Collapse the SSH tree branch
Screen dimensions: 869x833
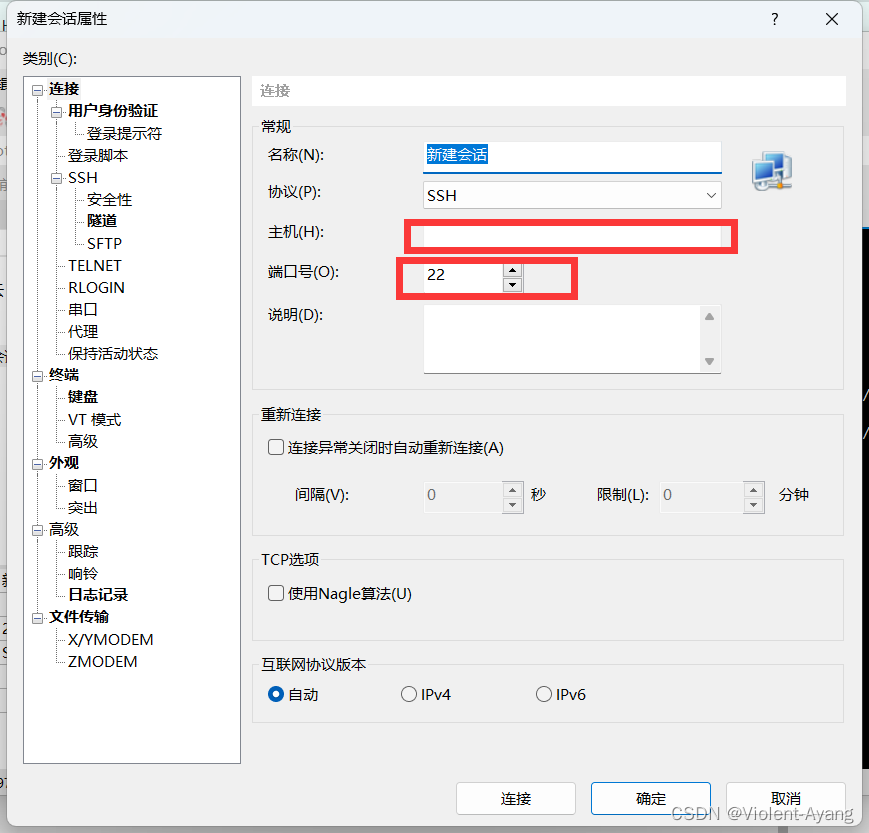(57, 177)
